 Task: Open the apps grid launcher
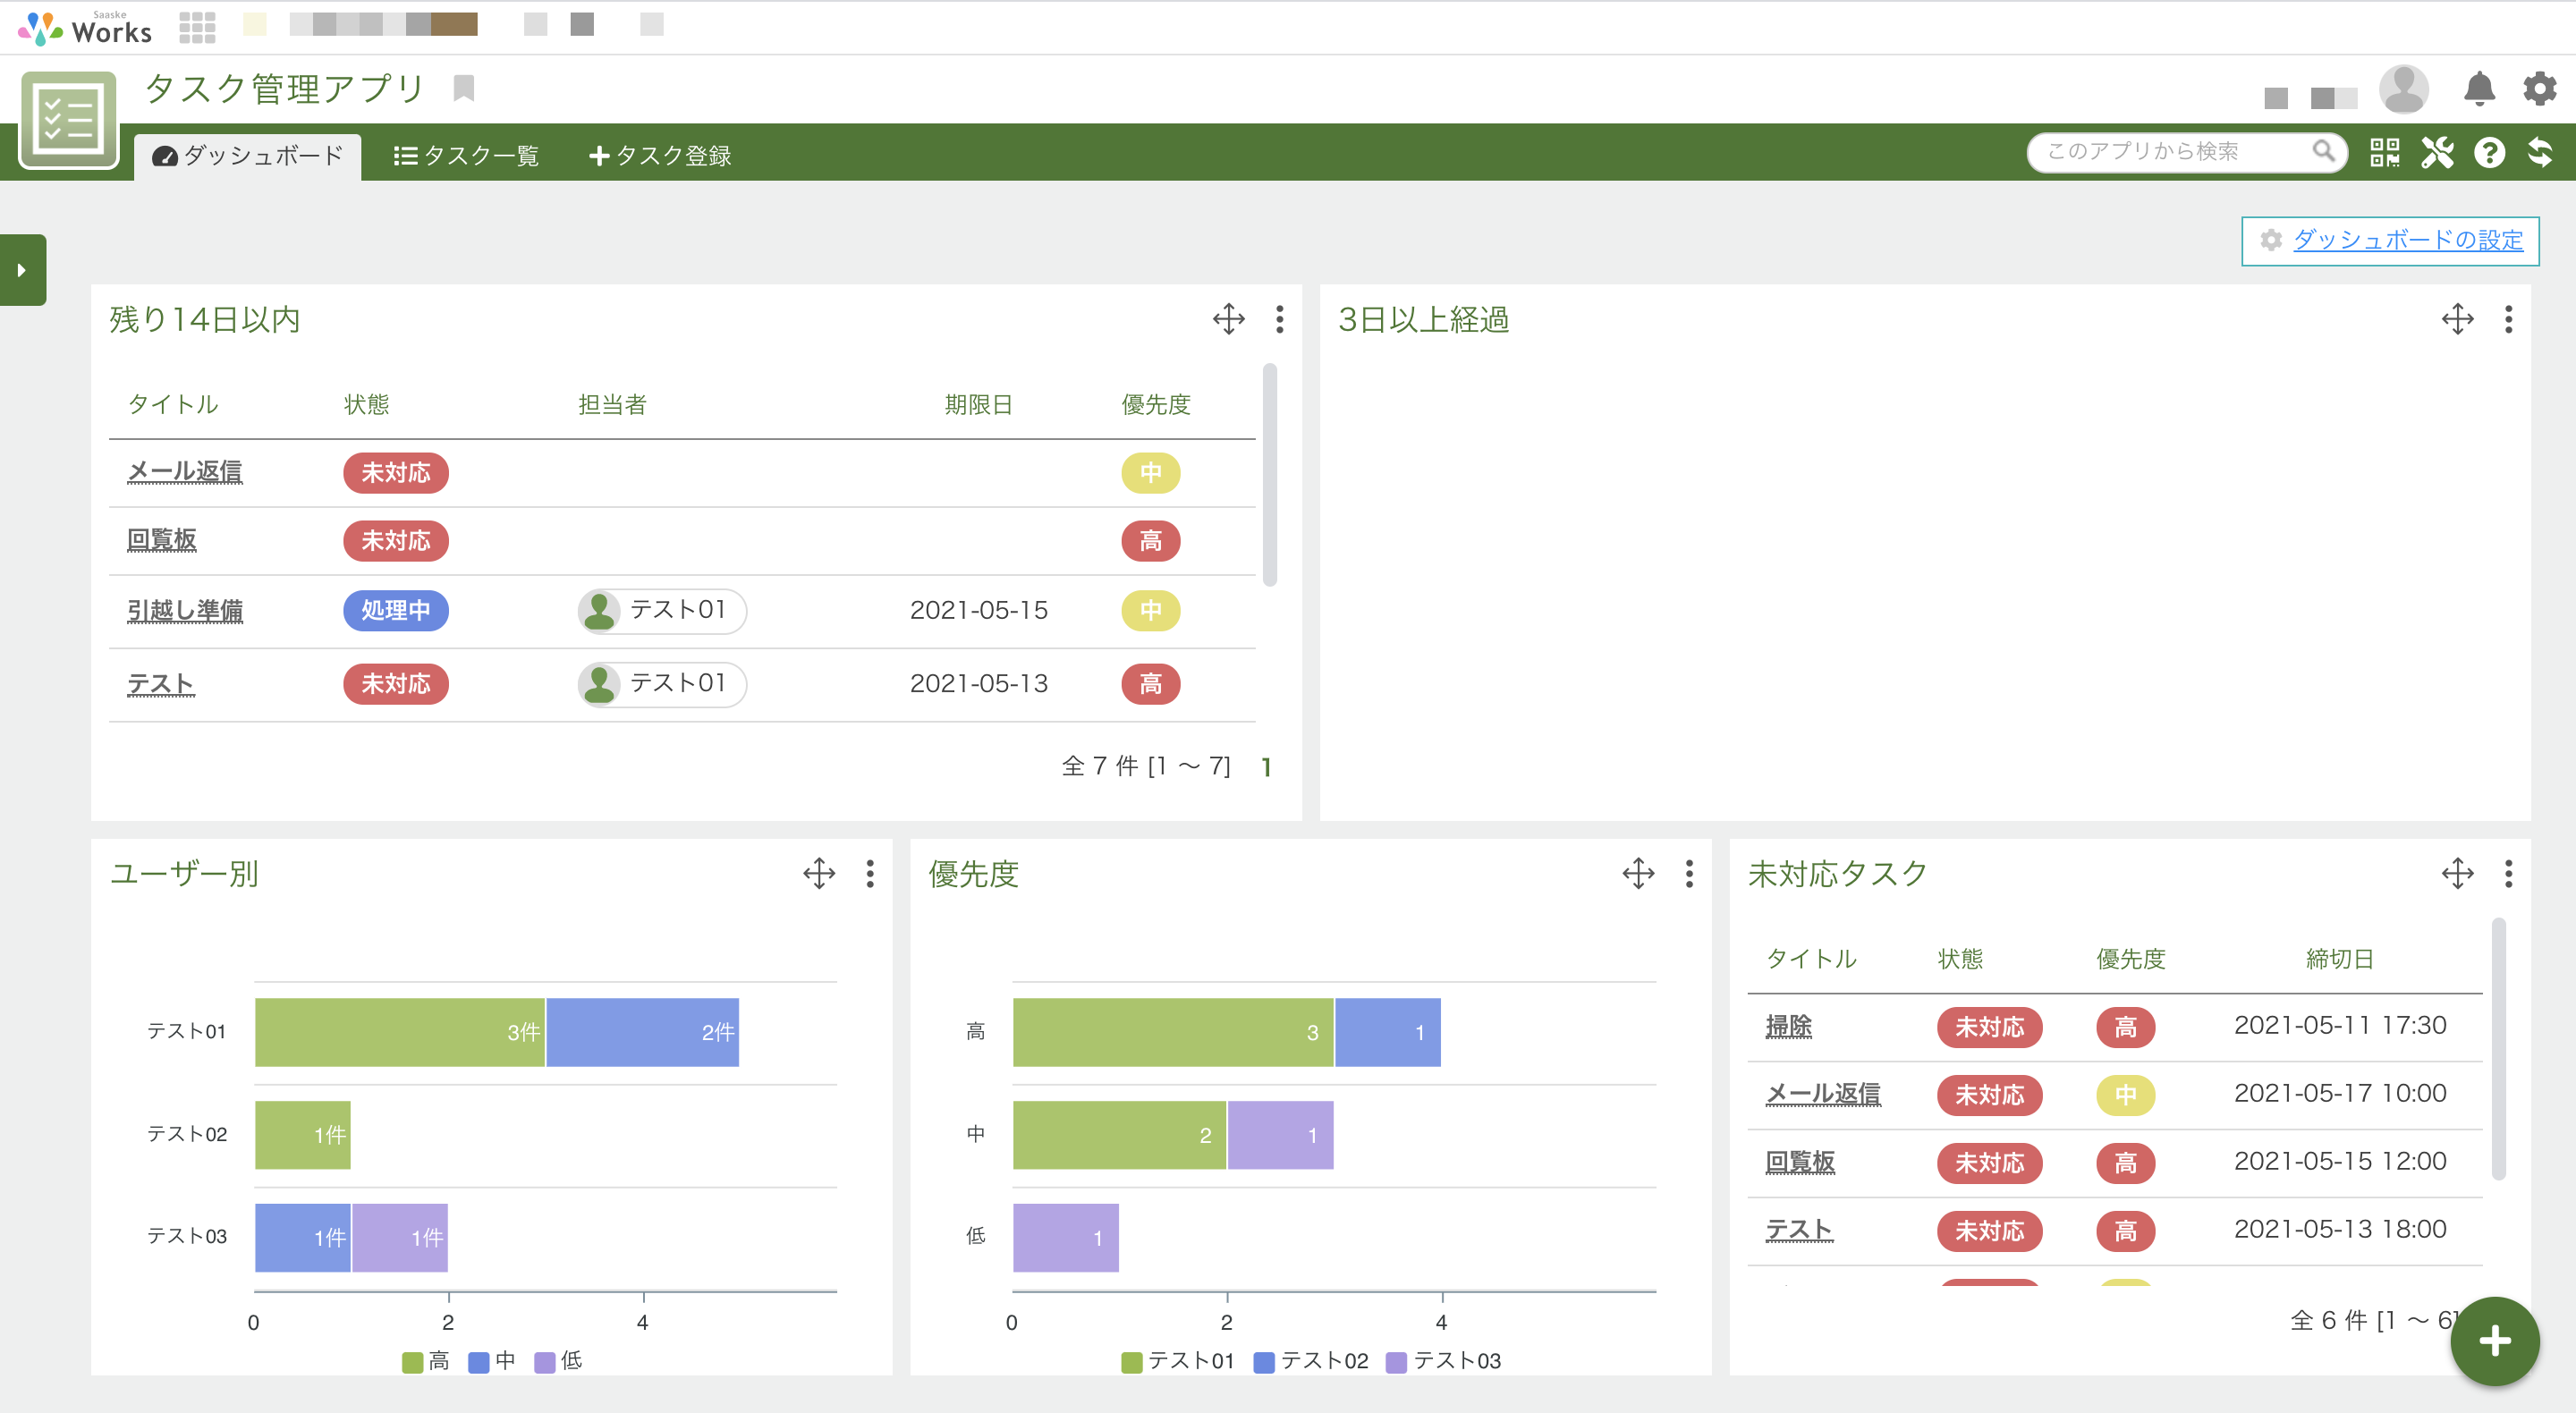pos(197,27)
